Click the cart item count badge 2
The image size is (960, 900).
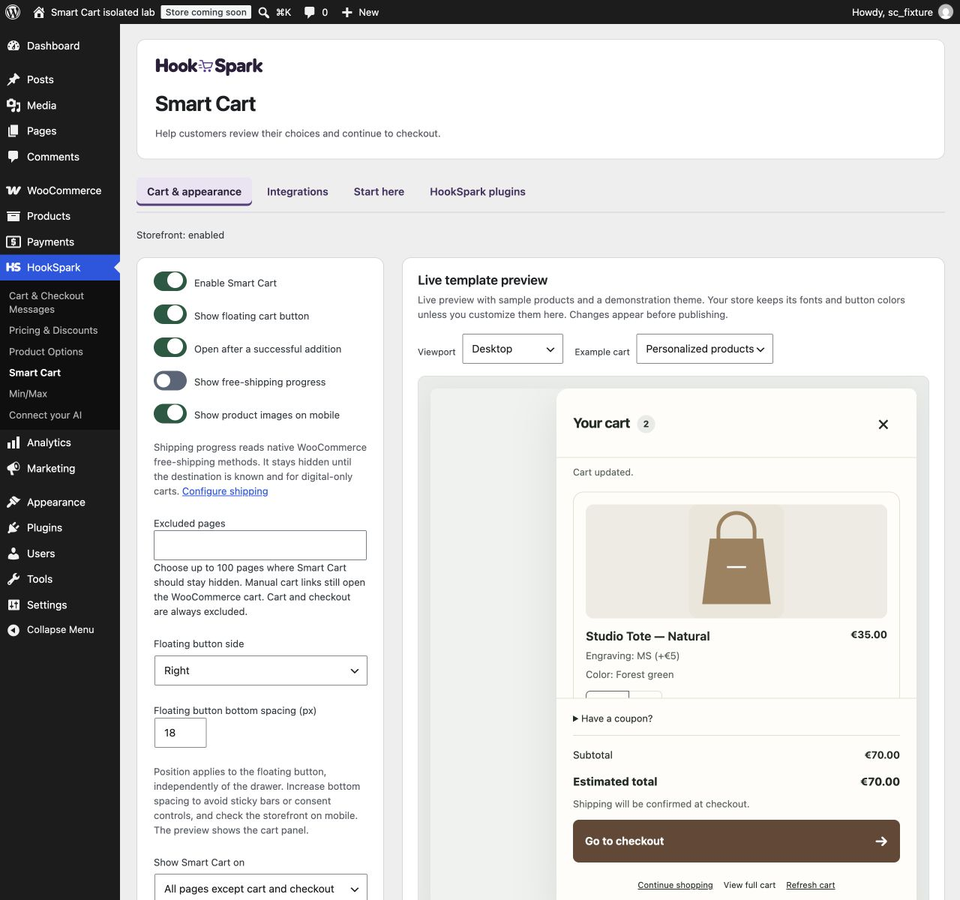coord(646,424)
